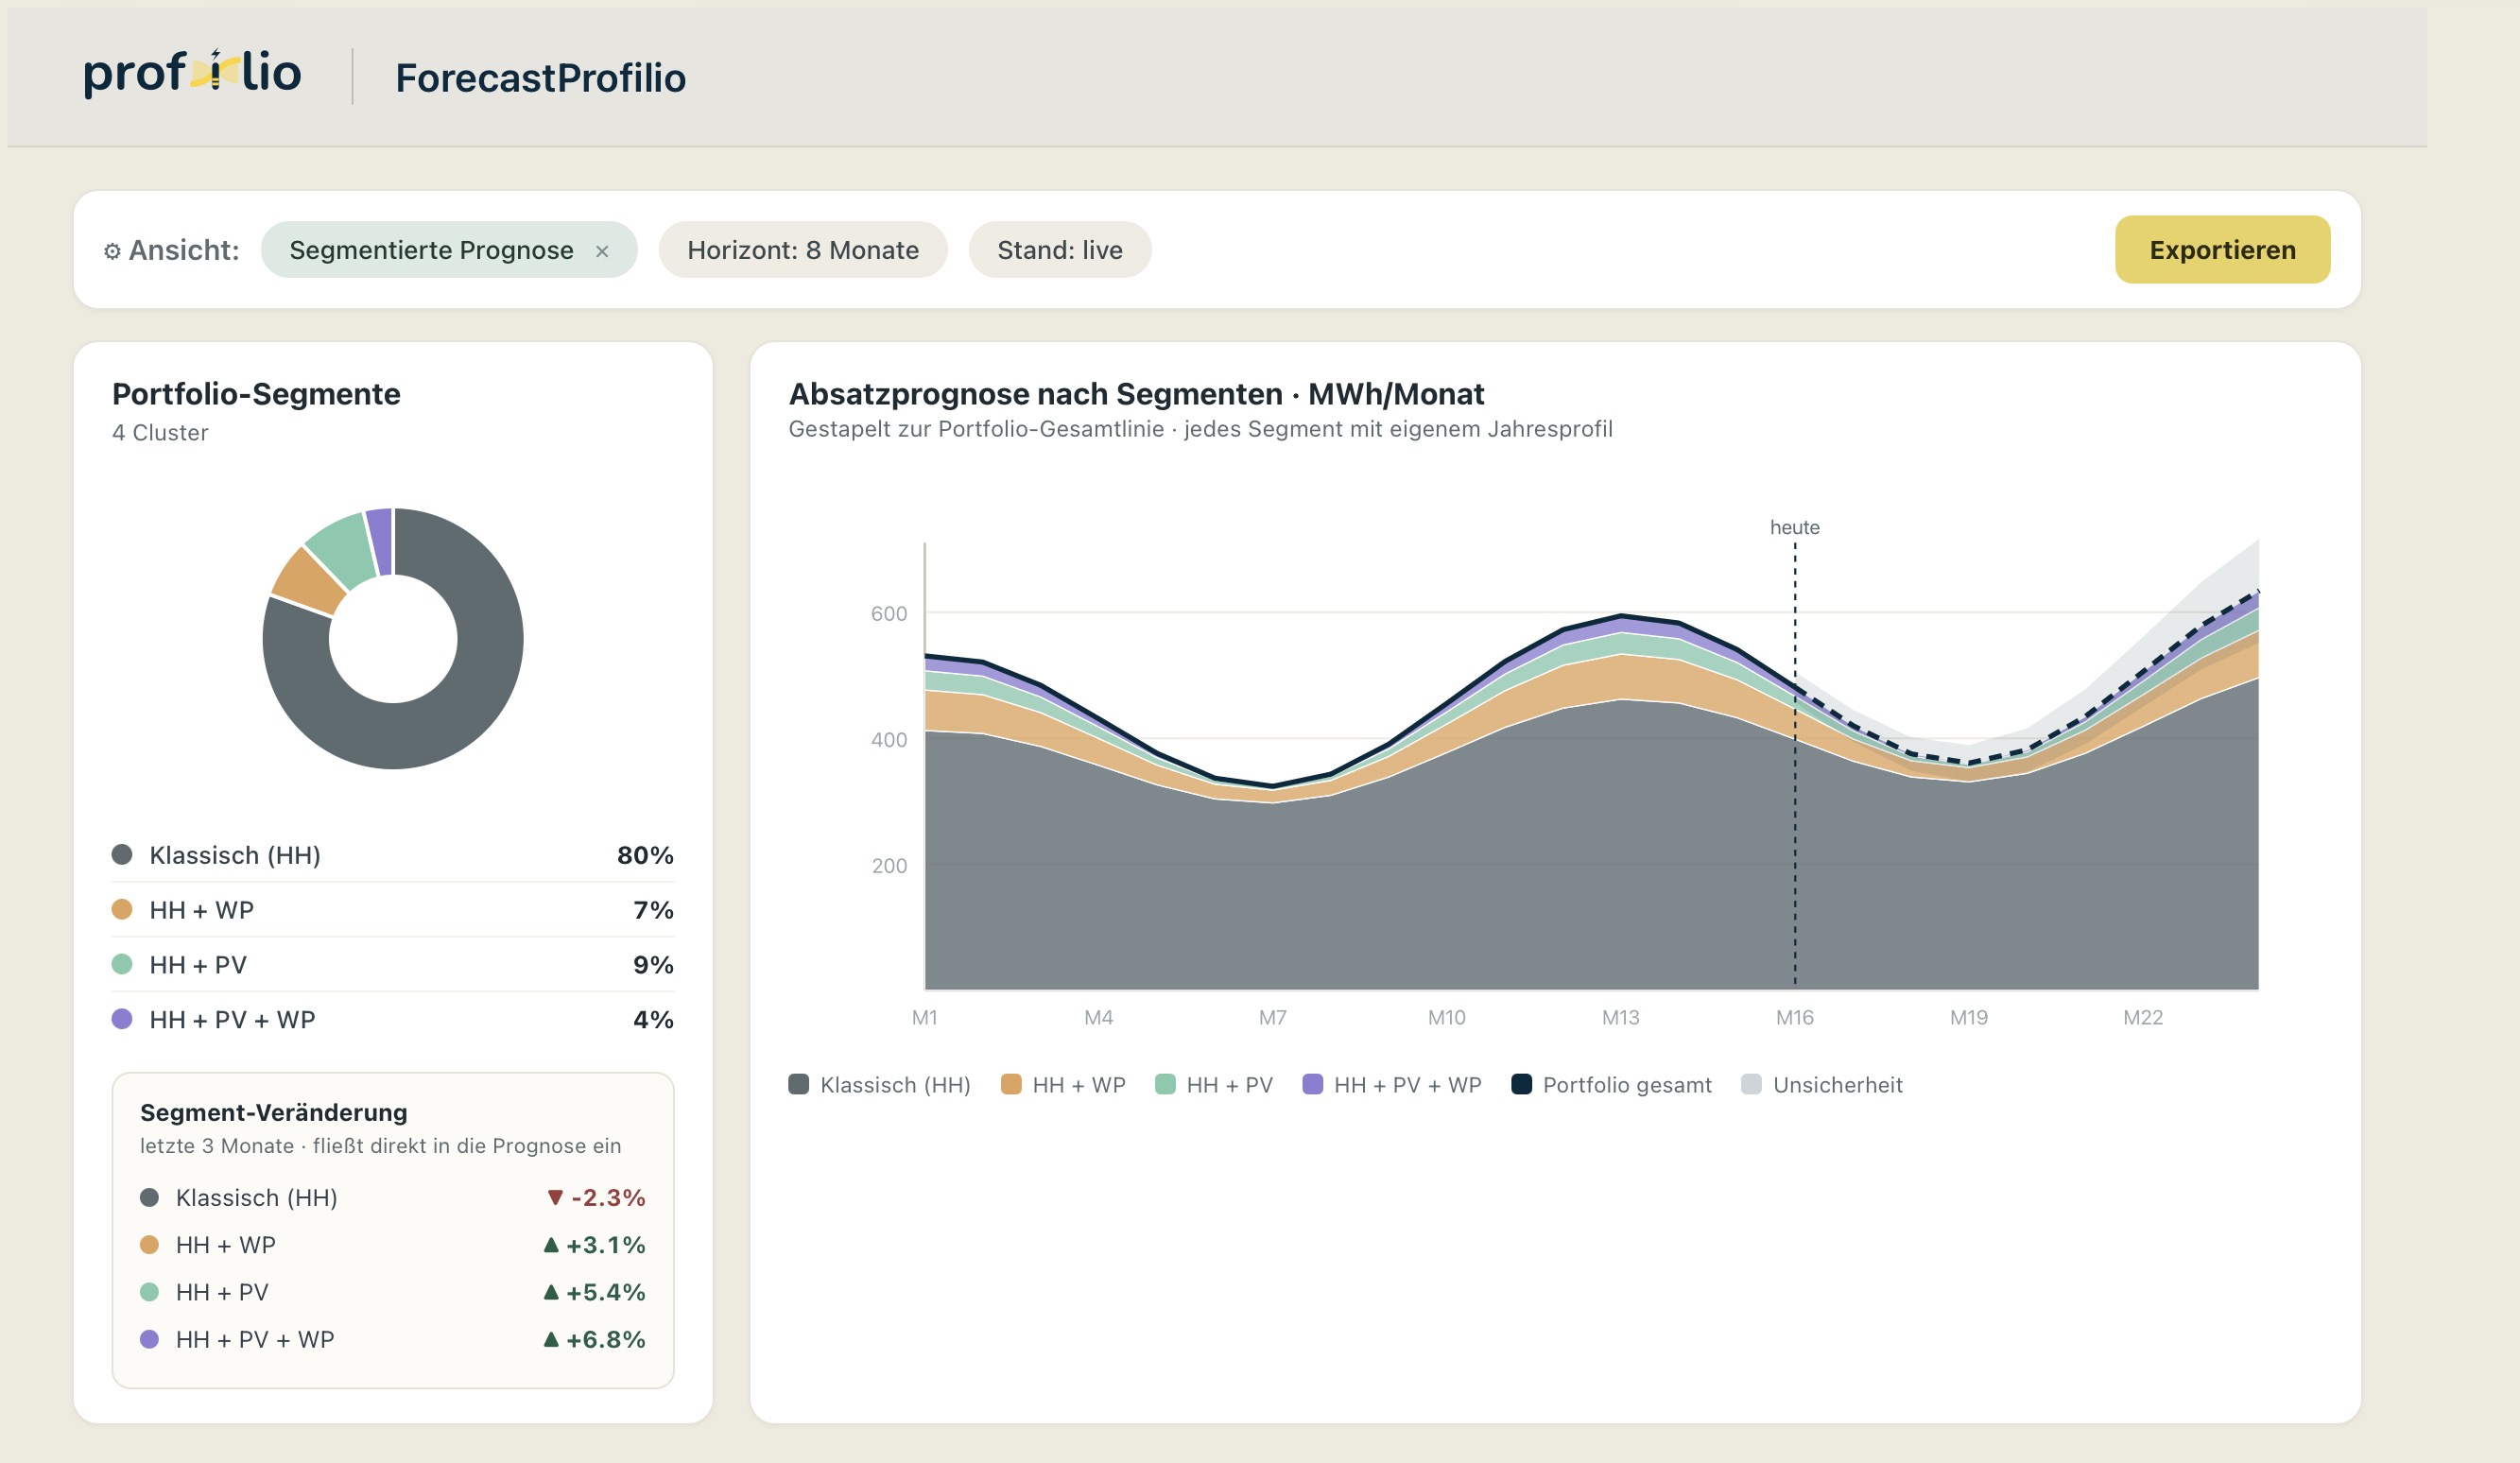Click the Segment-Veränderung heading
The image size is (2520, 1463).
[x=274, y=1113]
